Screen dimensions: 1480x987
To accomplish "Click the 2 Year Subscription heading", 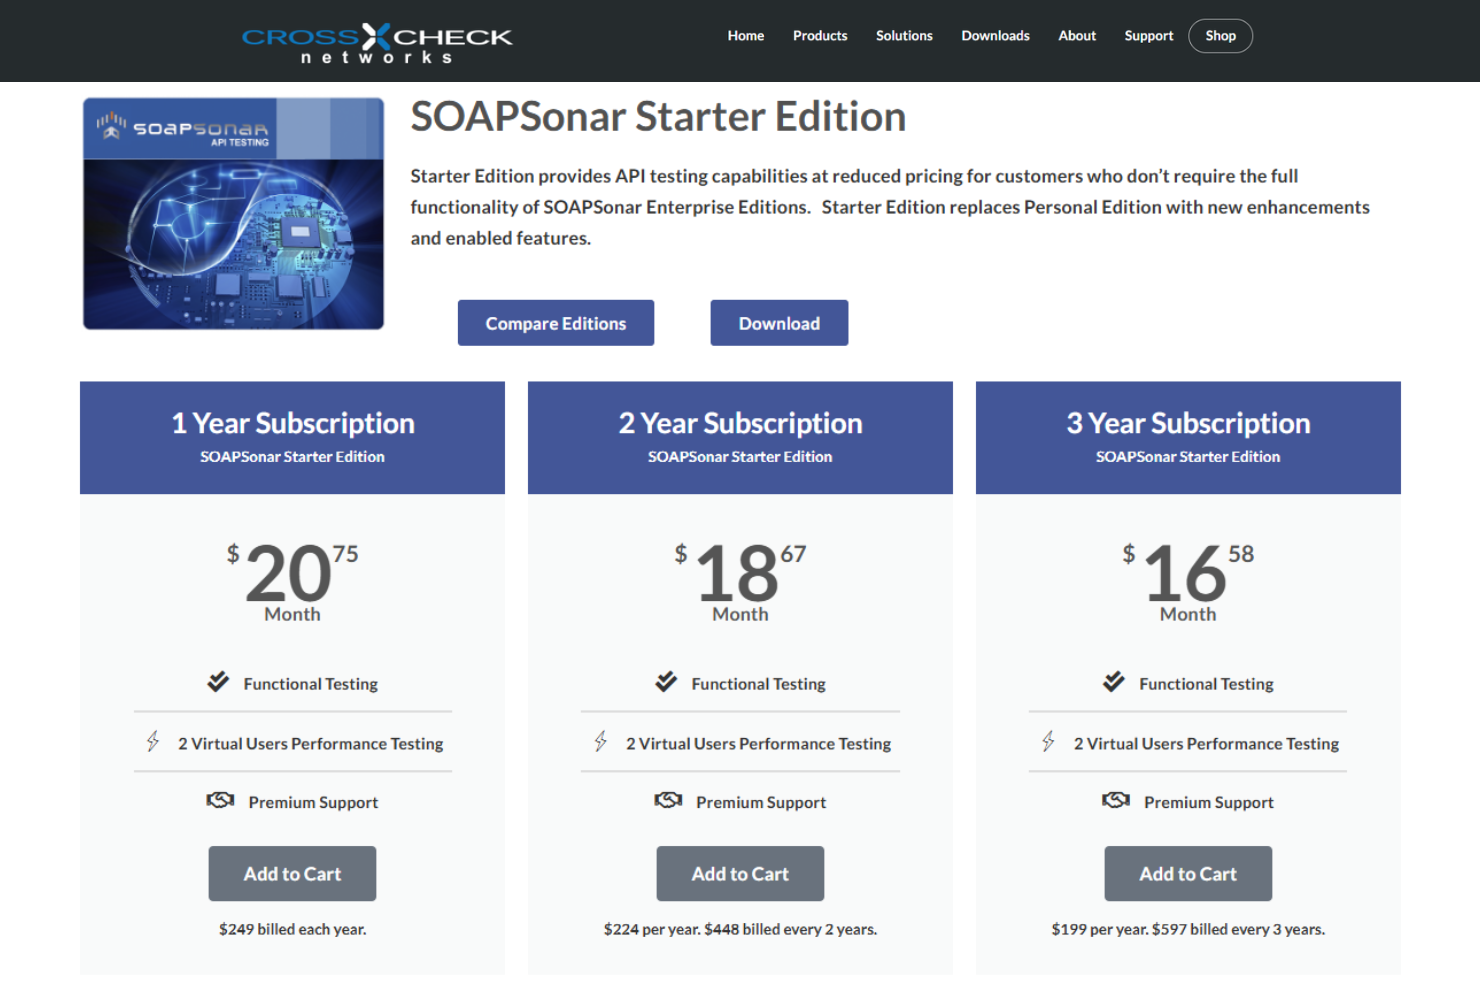I will point(740,424).
